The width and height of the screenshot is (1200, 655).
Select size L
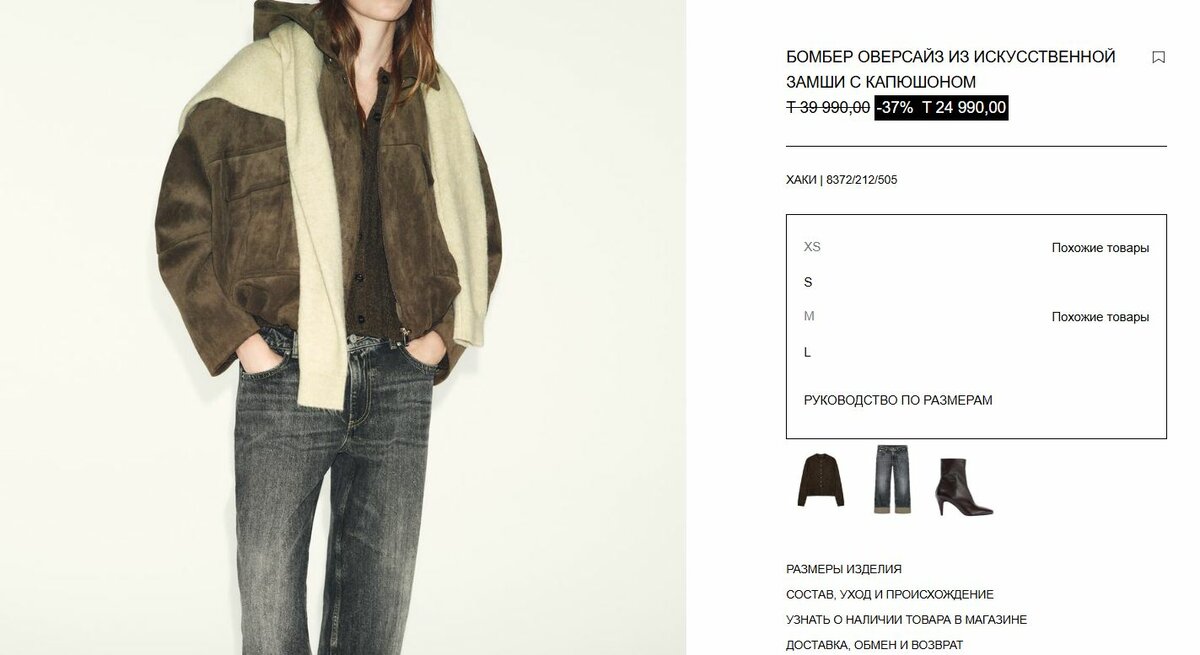tap(808, 352)
